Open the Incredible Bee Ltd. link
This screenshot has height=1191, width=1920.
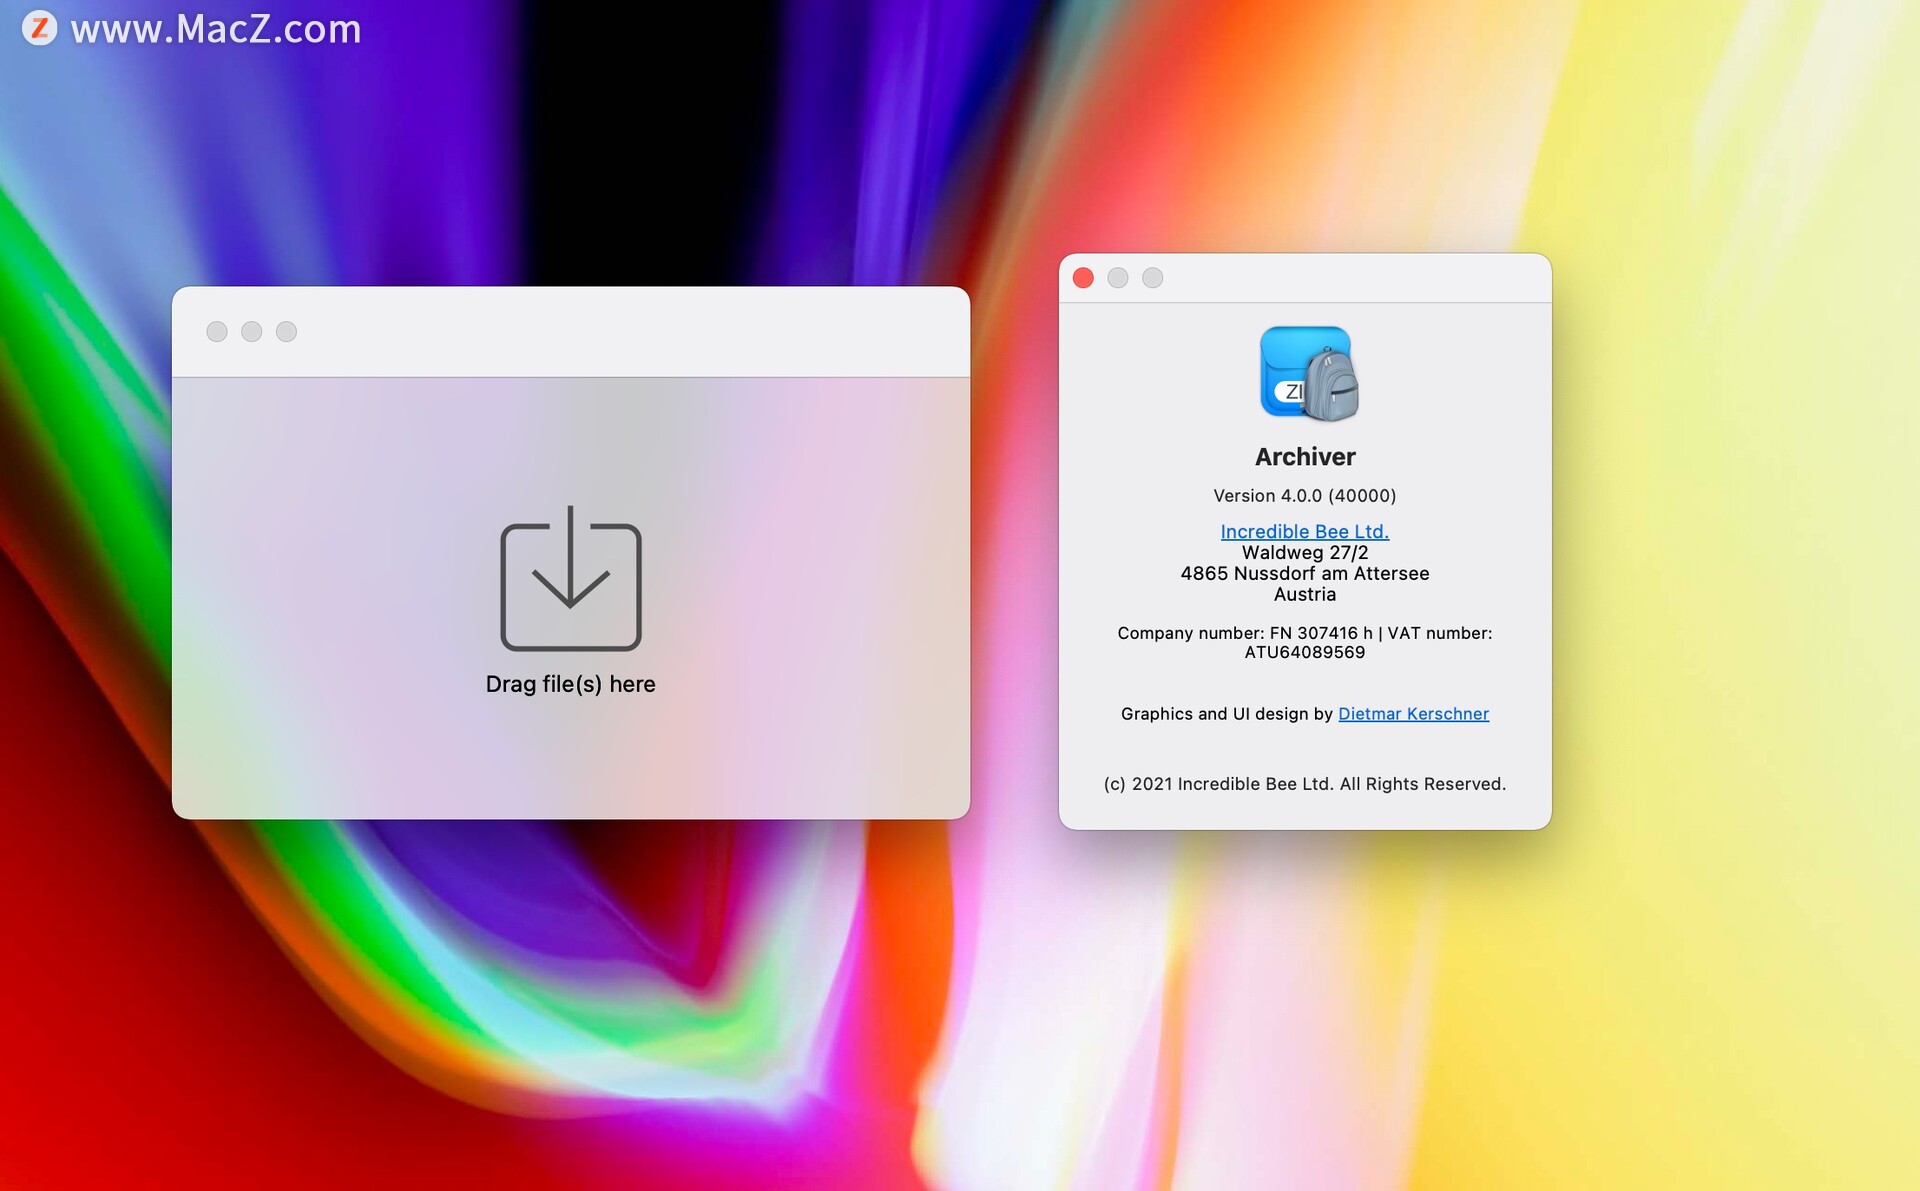[x=1304, y=531]
